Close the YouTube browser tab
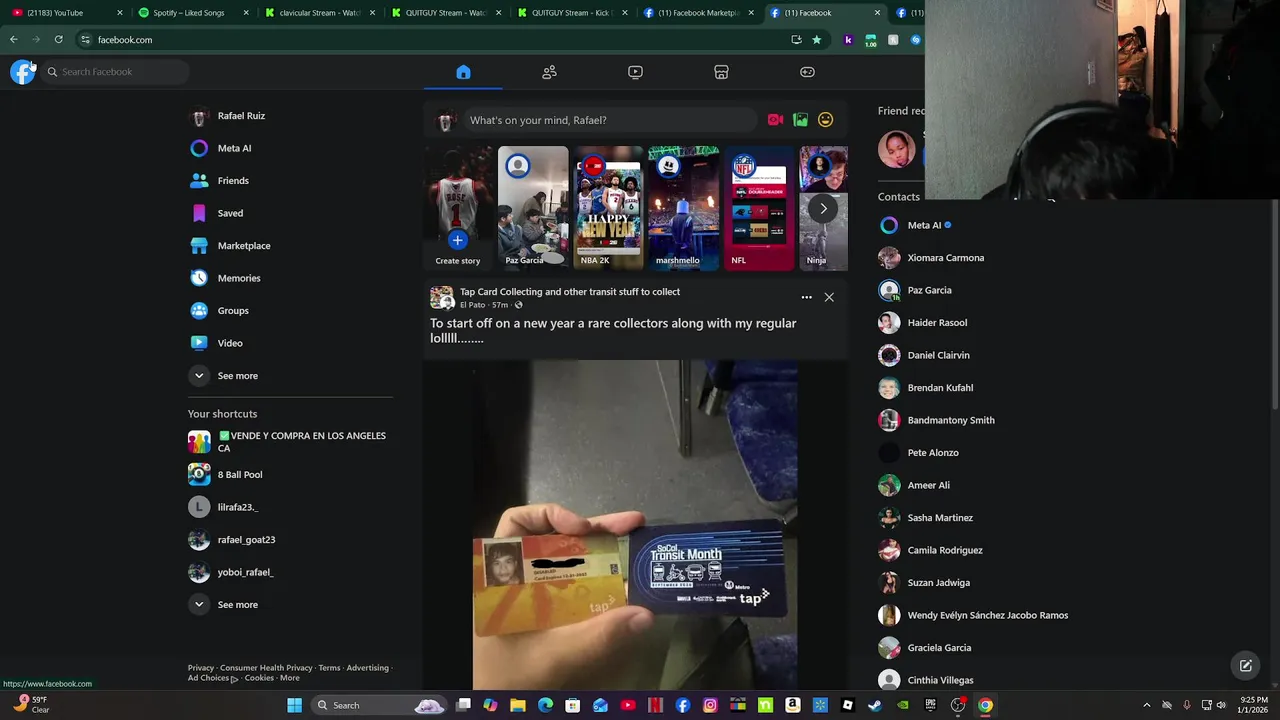1280x720 pixels. [120, 13]
